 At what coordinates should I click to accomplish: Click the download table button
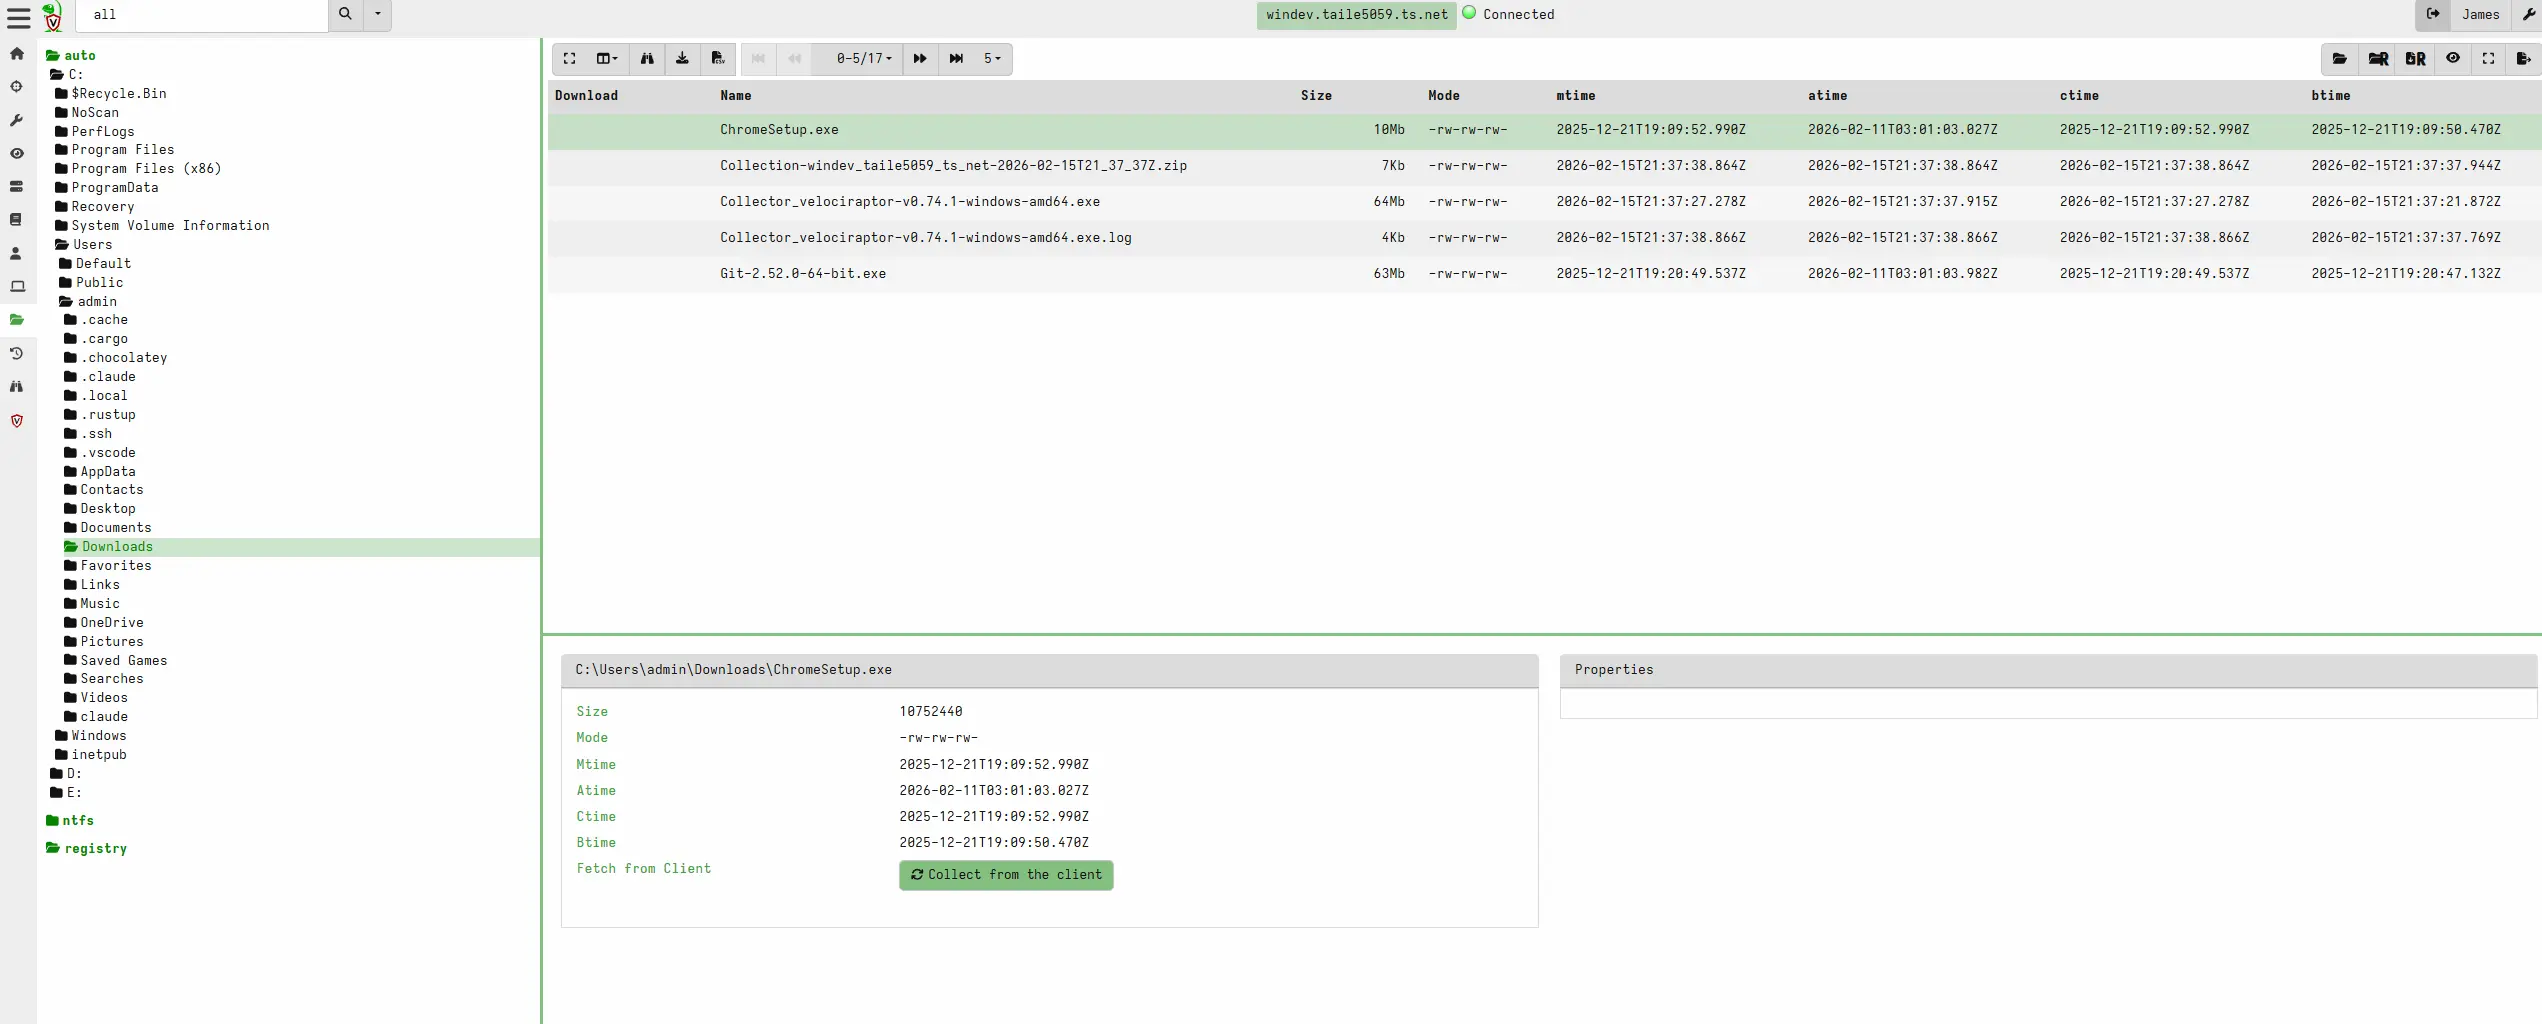(x=682, y=59)
